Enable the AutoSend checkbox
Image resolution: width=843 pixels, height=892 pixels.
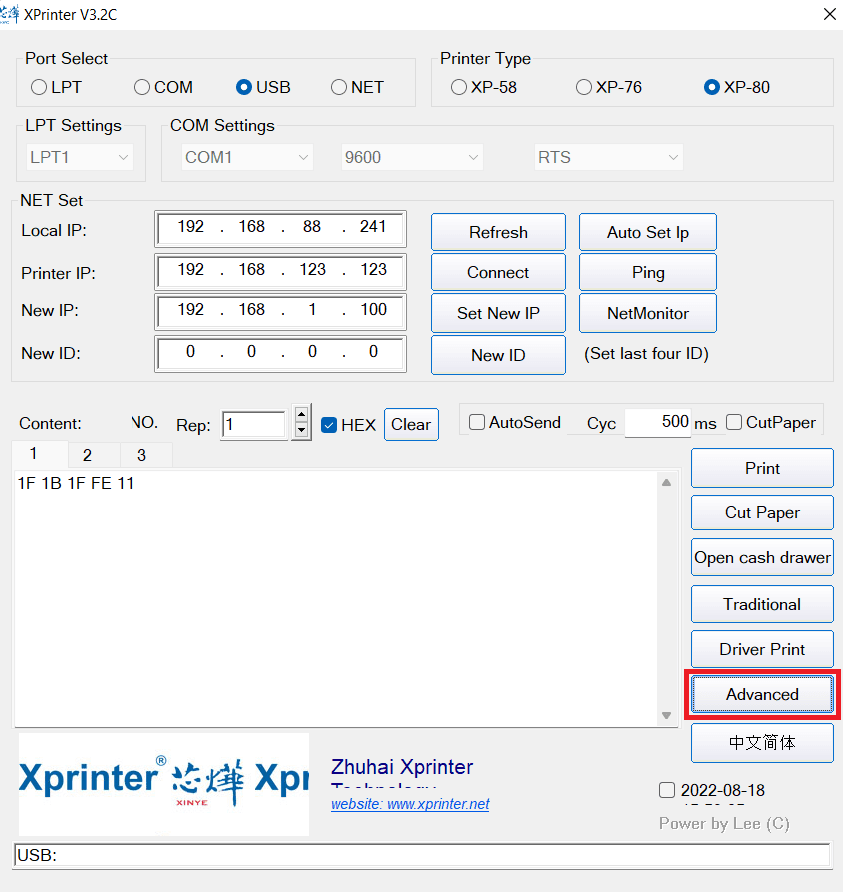pos(477,422)
